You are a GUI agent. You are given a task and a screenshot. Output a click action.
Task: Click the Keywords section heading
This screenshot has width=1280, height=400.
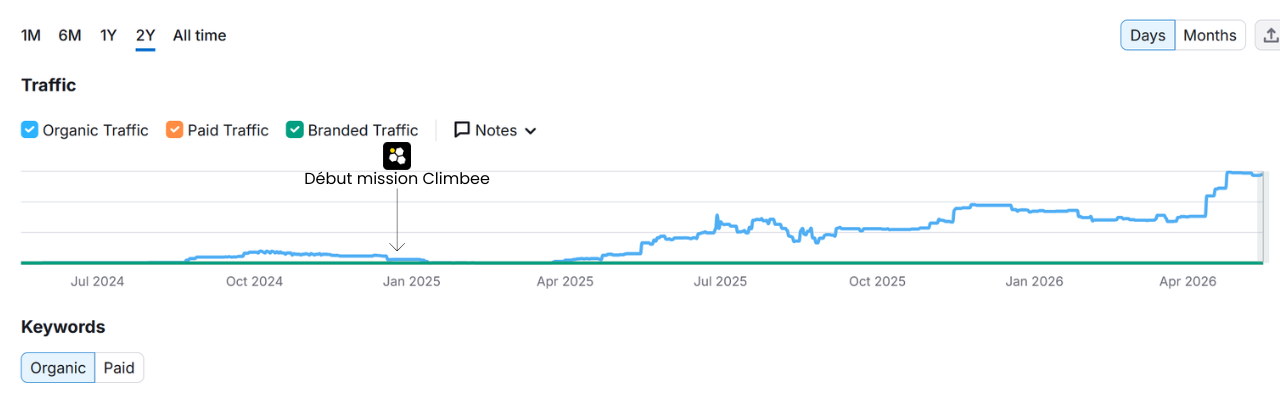(63, 327)
